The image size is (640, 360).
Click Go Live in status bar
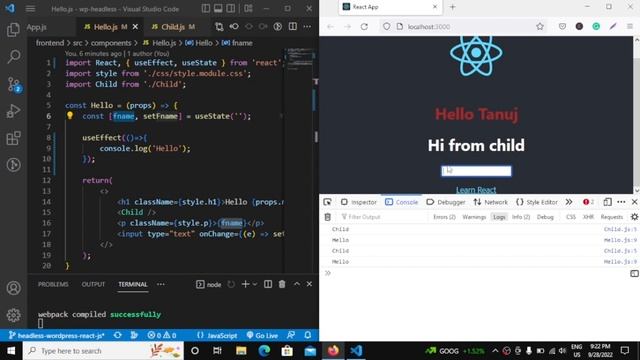tap(262, 336)
